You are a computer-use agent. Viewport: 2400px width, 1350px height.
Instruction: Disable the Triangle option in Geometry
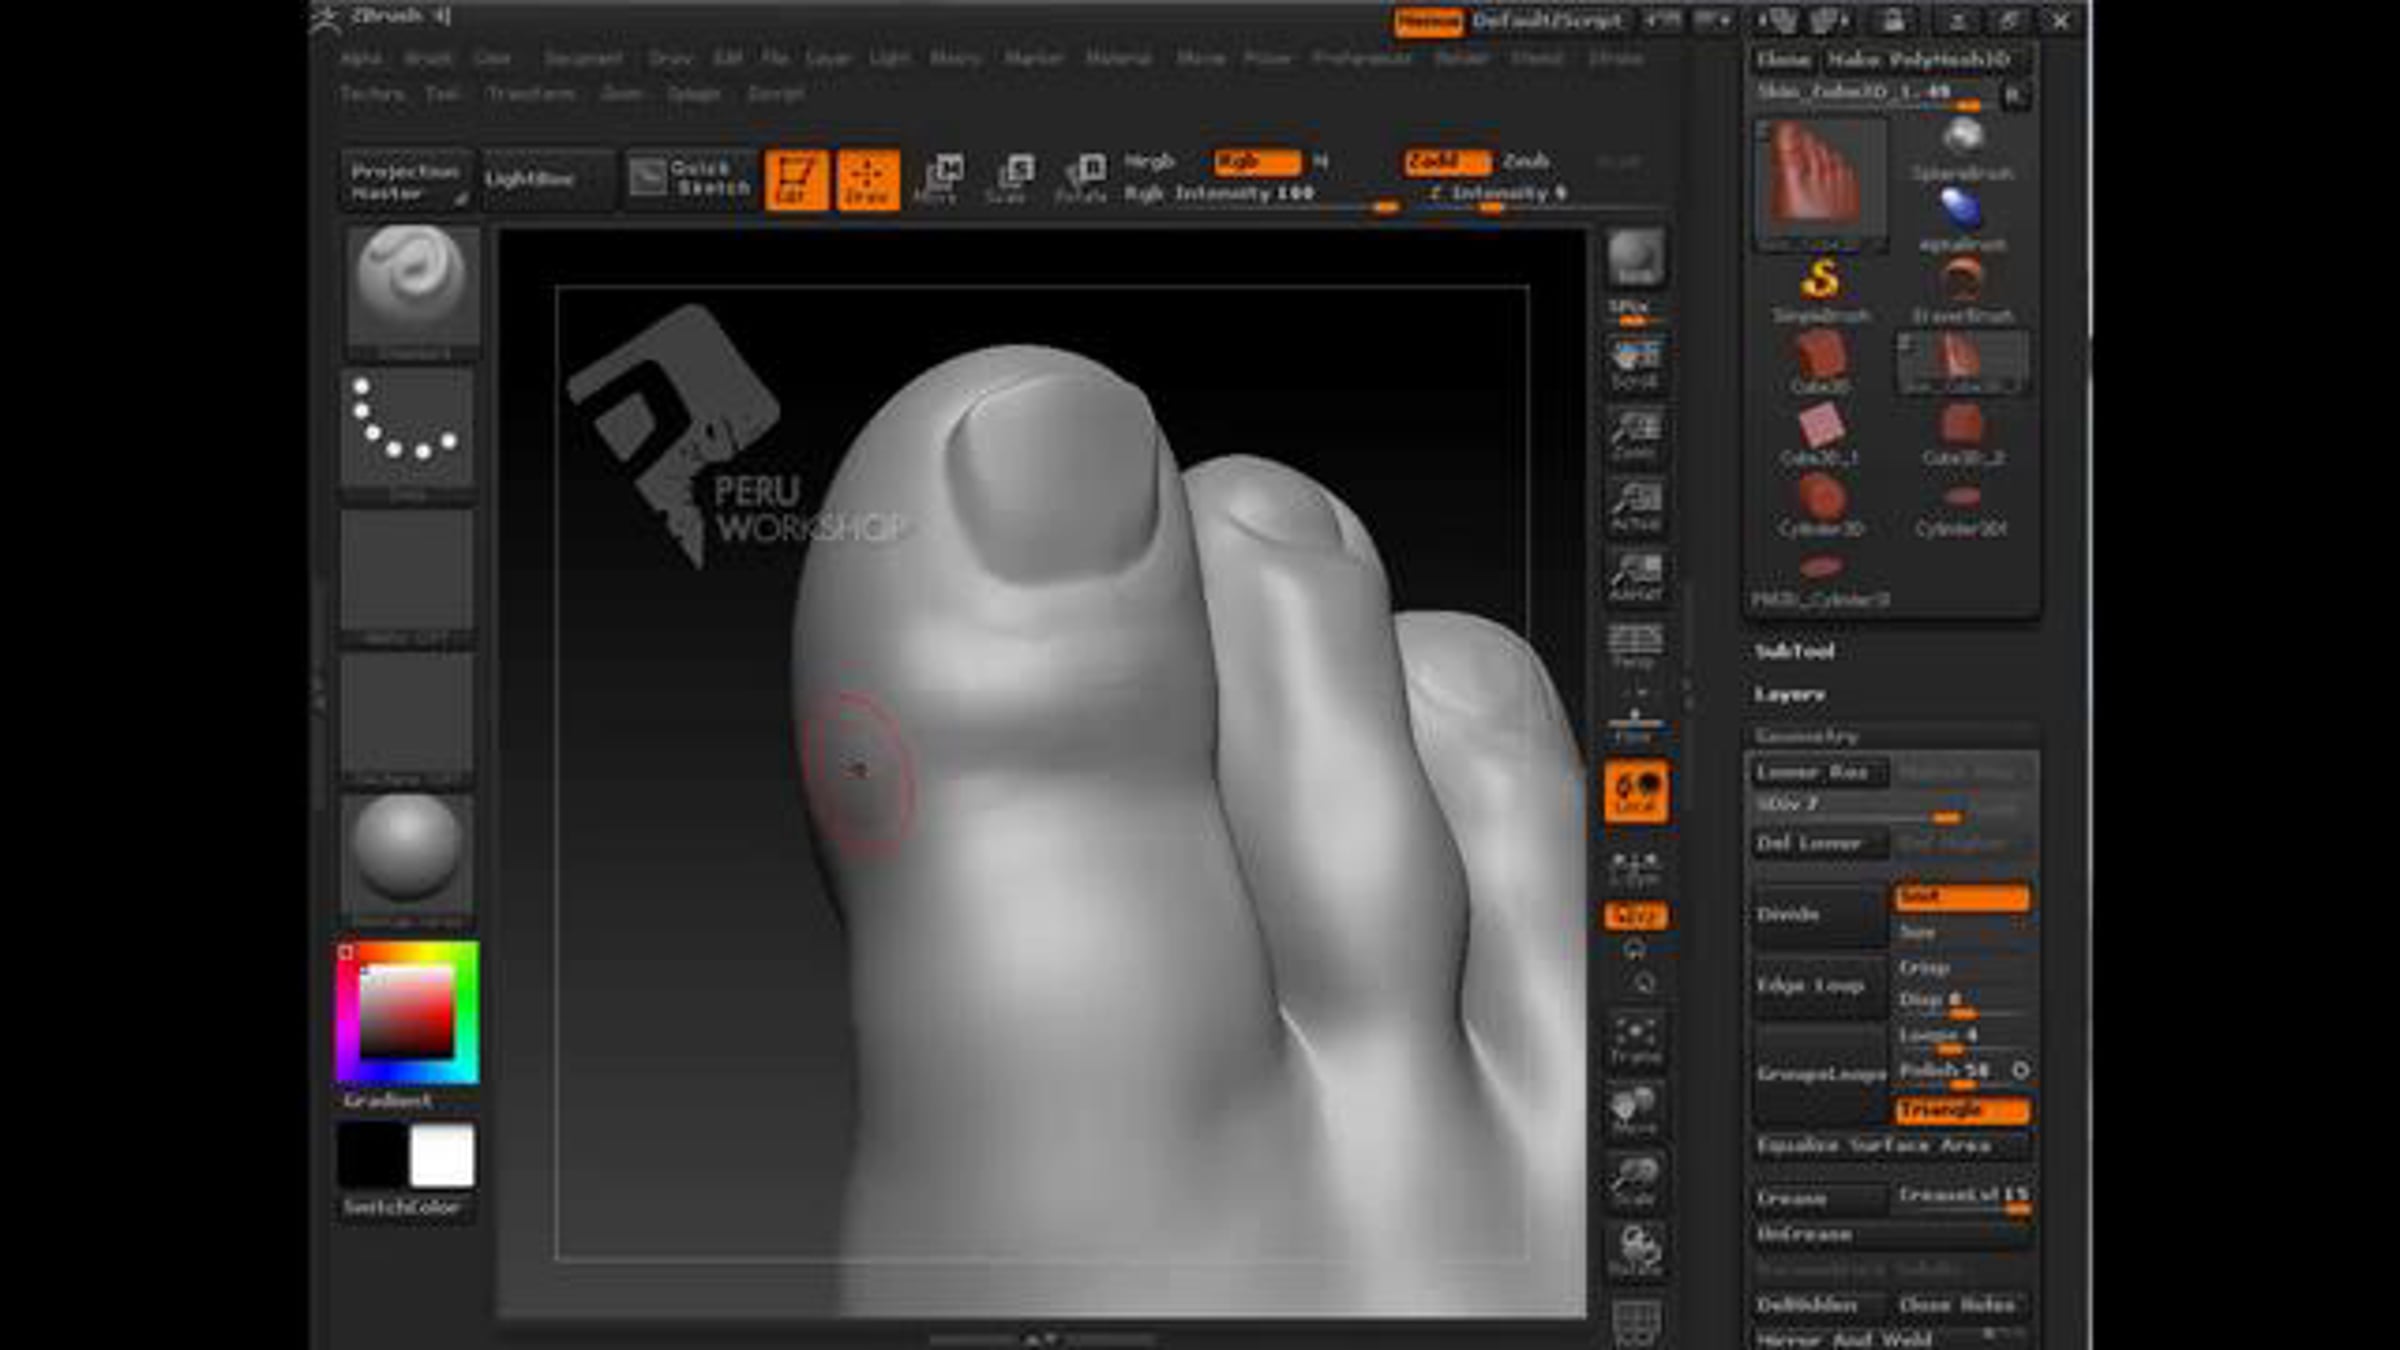tap(1960, 1111)
